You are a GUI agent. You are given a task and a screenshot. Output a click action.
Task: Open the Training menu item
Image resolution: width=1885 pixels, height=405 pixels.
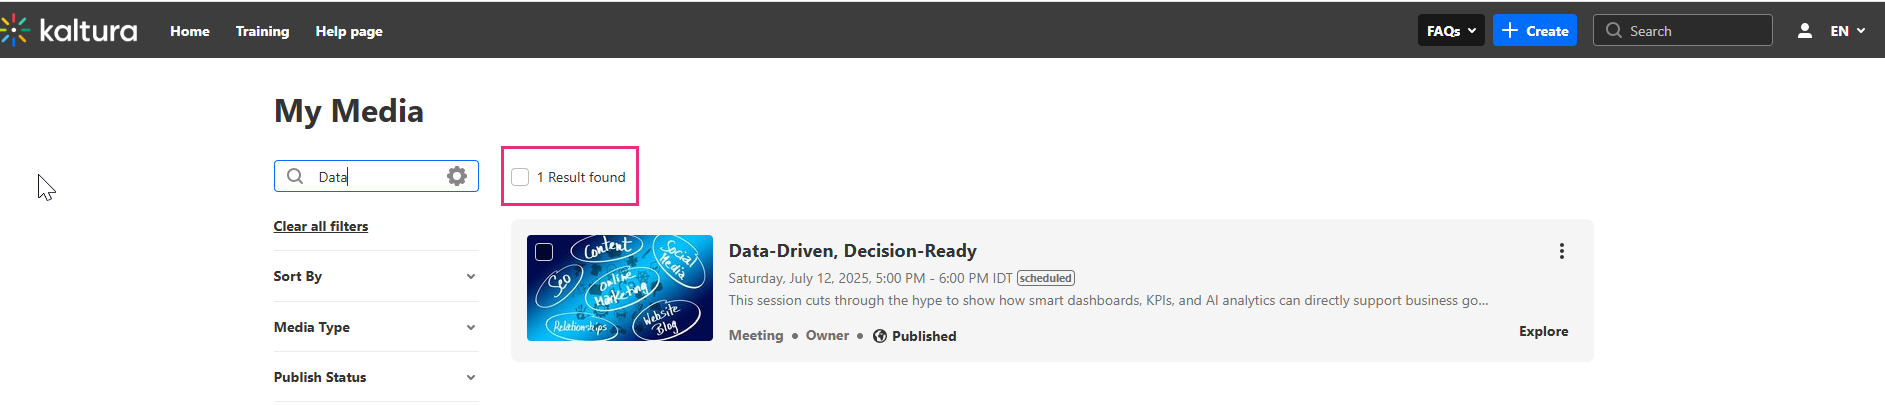coord(262,31)
